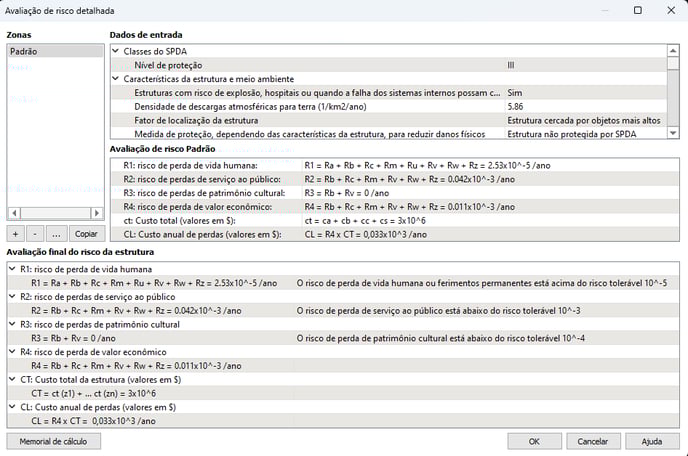Select R3 row in Avaliação de risco Padrão

click(394, 193)
